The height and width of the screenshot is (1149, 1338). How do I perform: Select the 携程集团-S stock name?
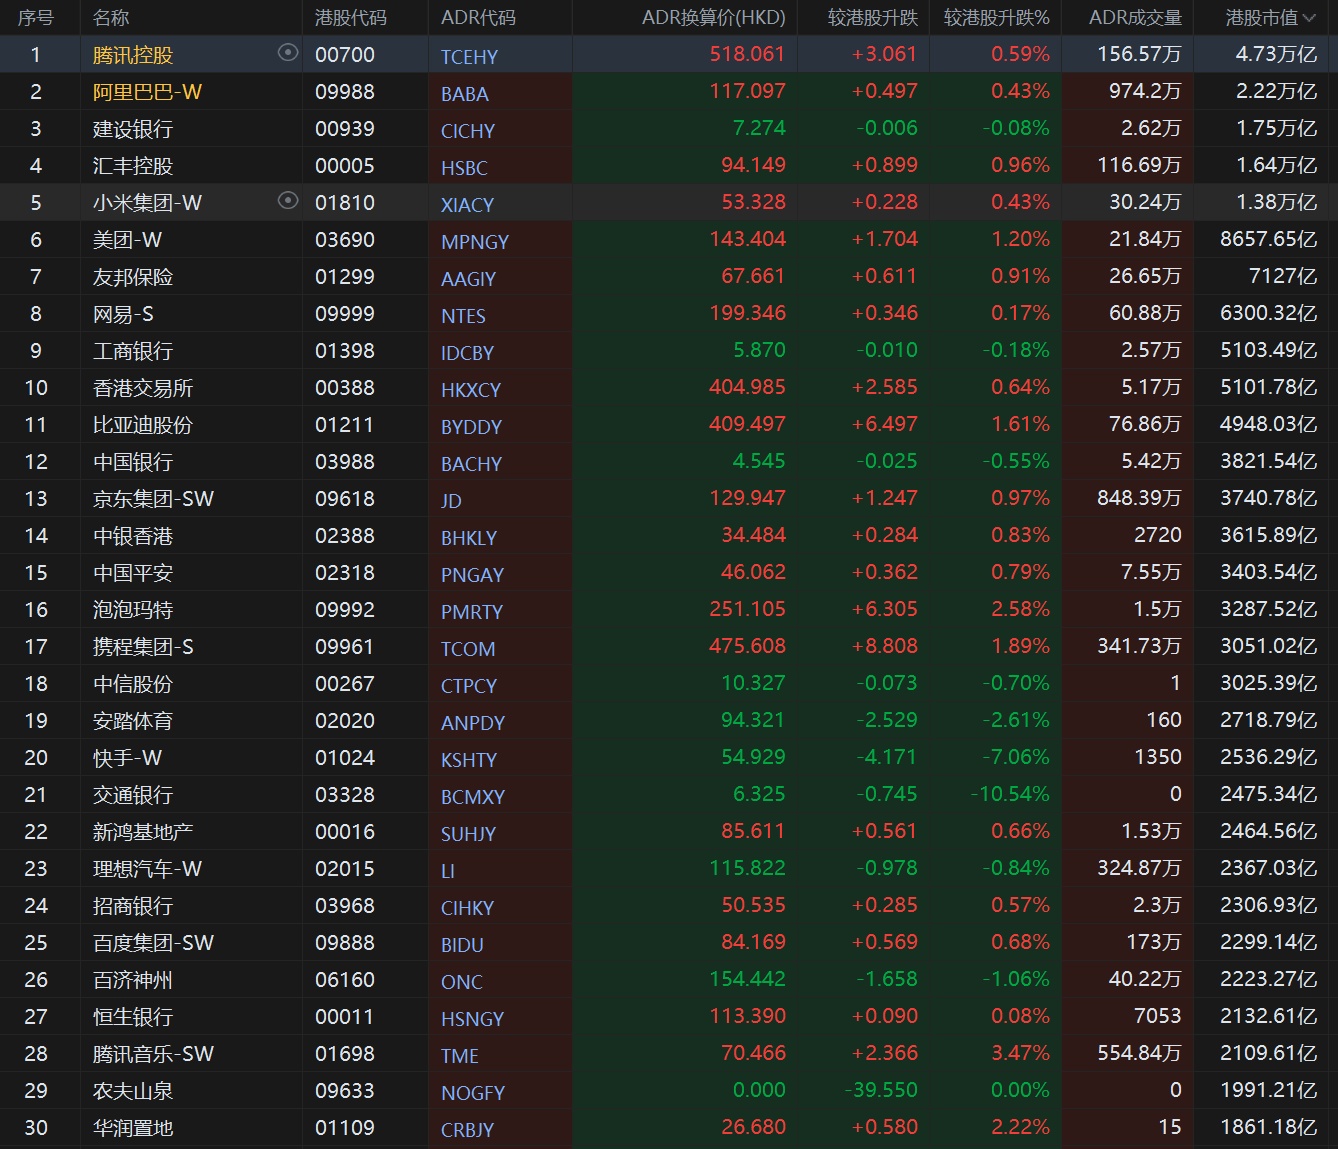click(x=143, y=647)
